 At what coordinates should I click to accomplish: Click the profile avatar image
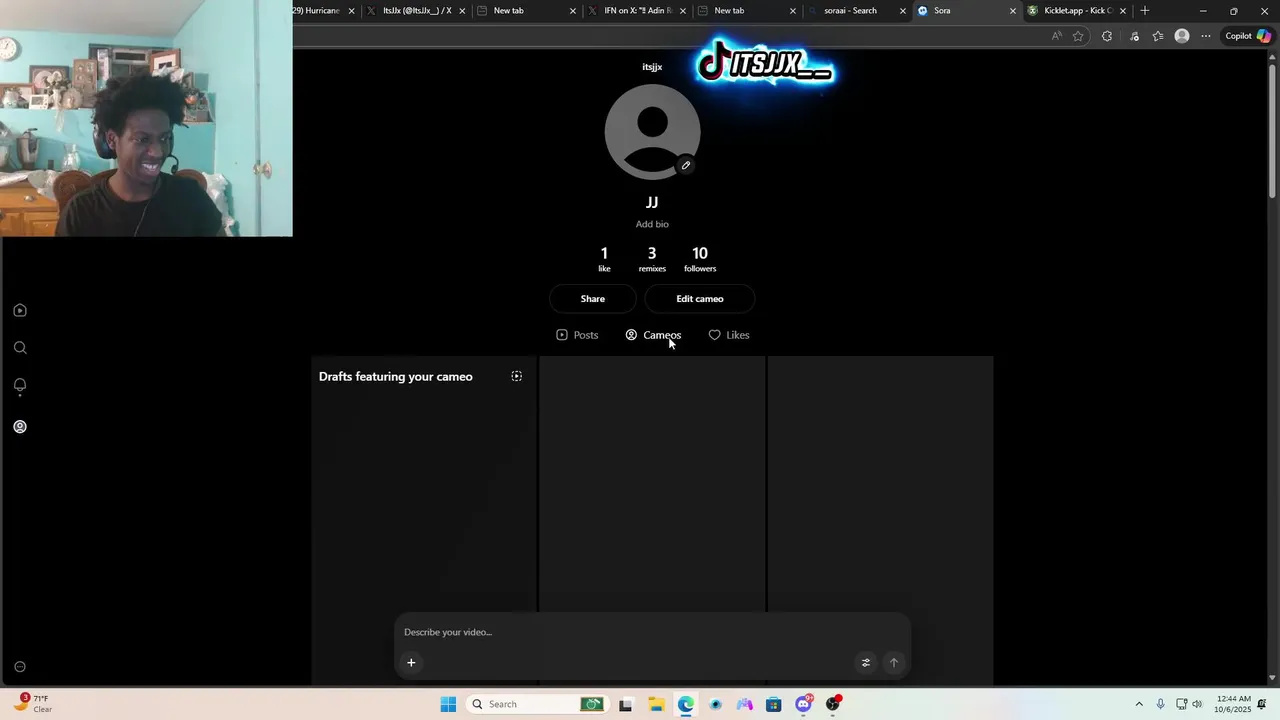[x=652, y=131]
